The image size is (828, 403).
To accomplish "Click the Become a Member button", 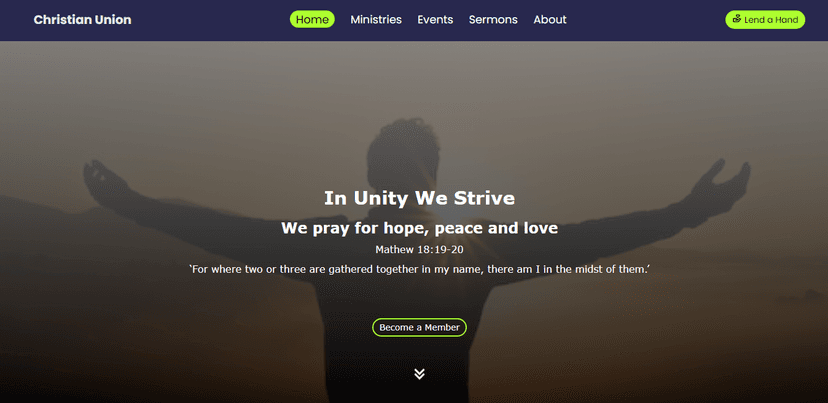I will coord(419,327).
